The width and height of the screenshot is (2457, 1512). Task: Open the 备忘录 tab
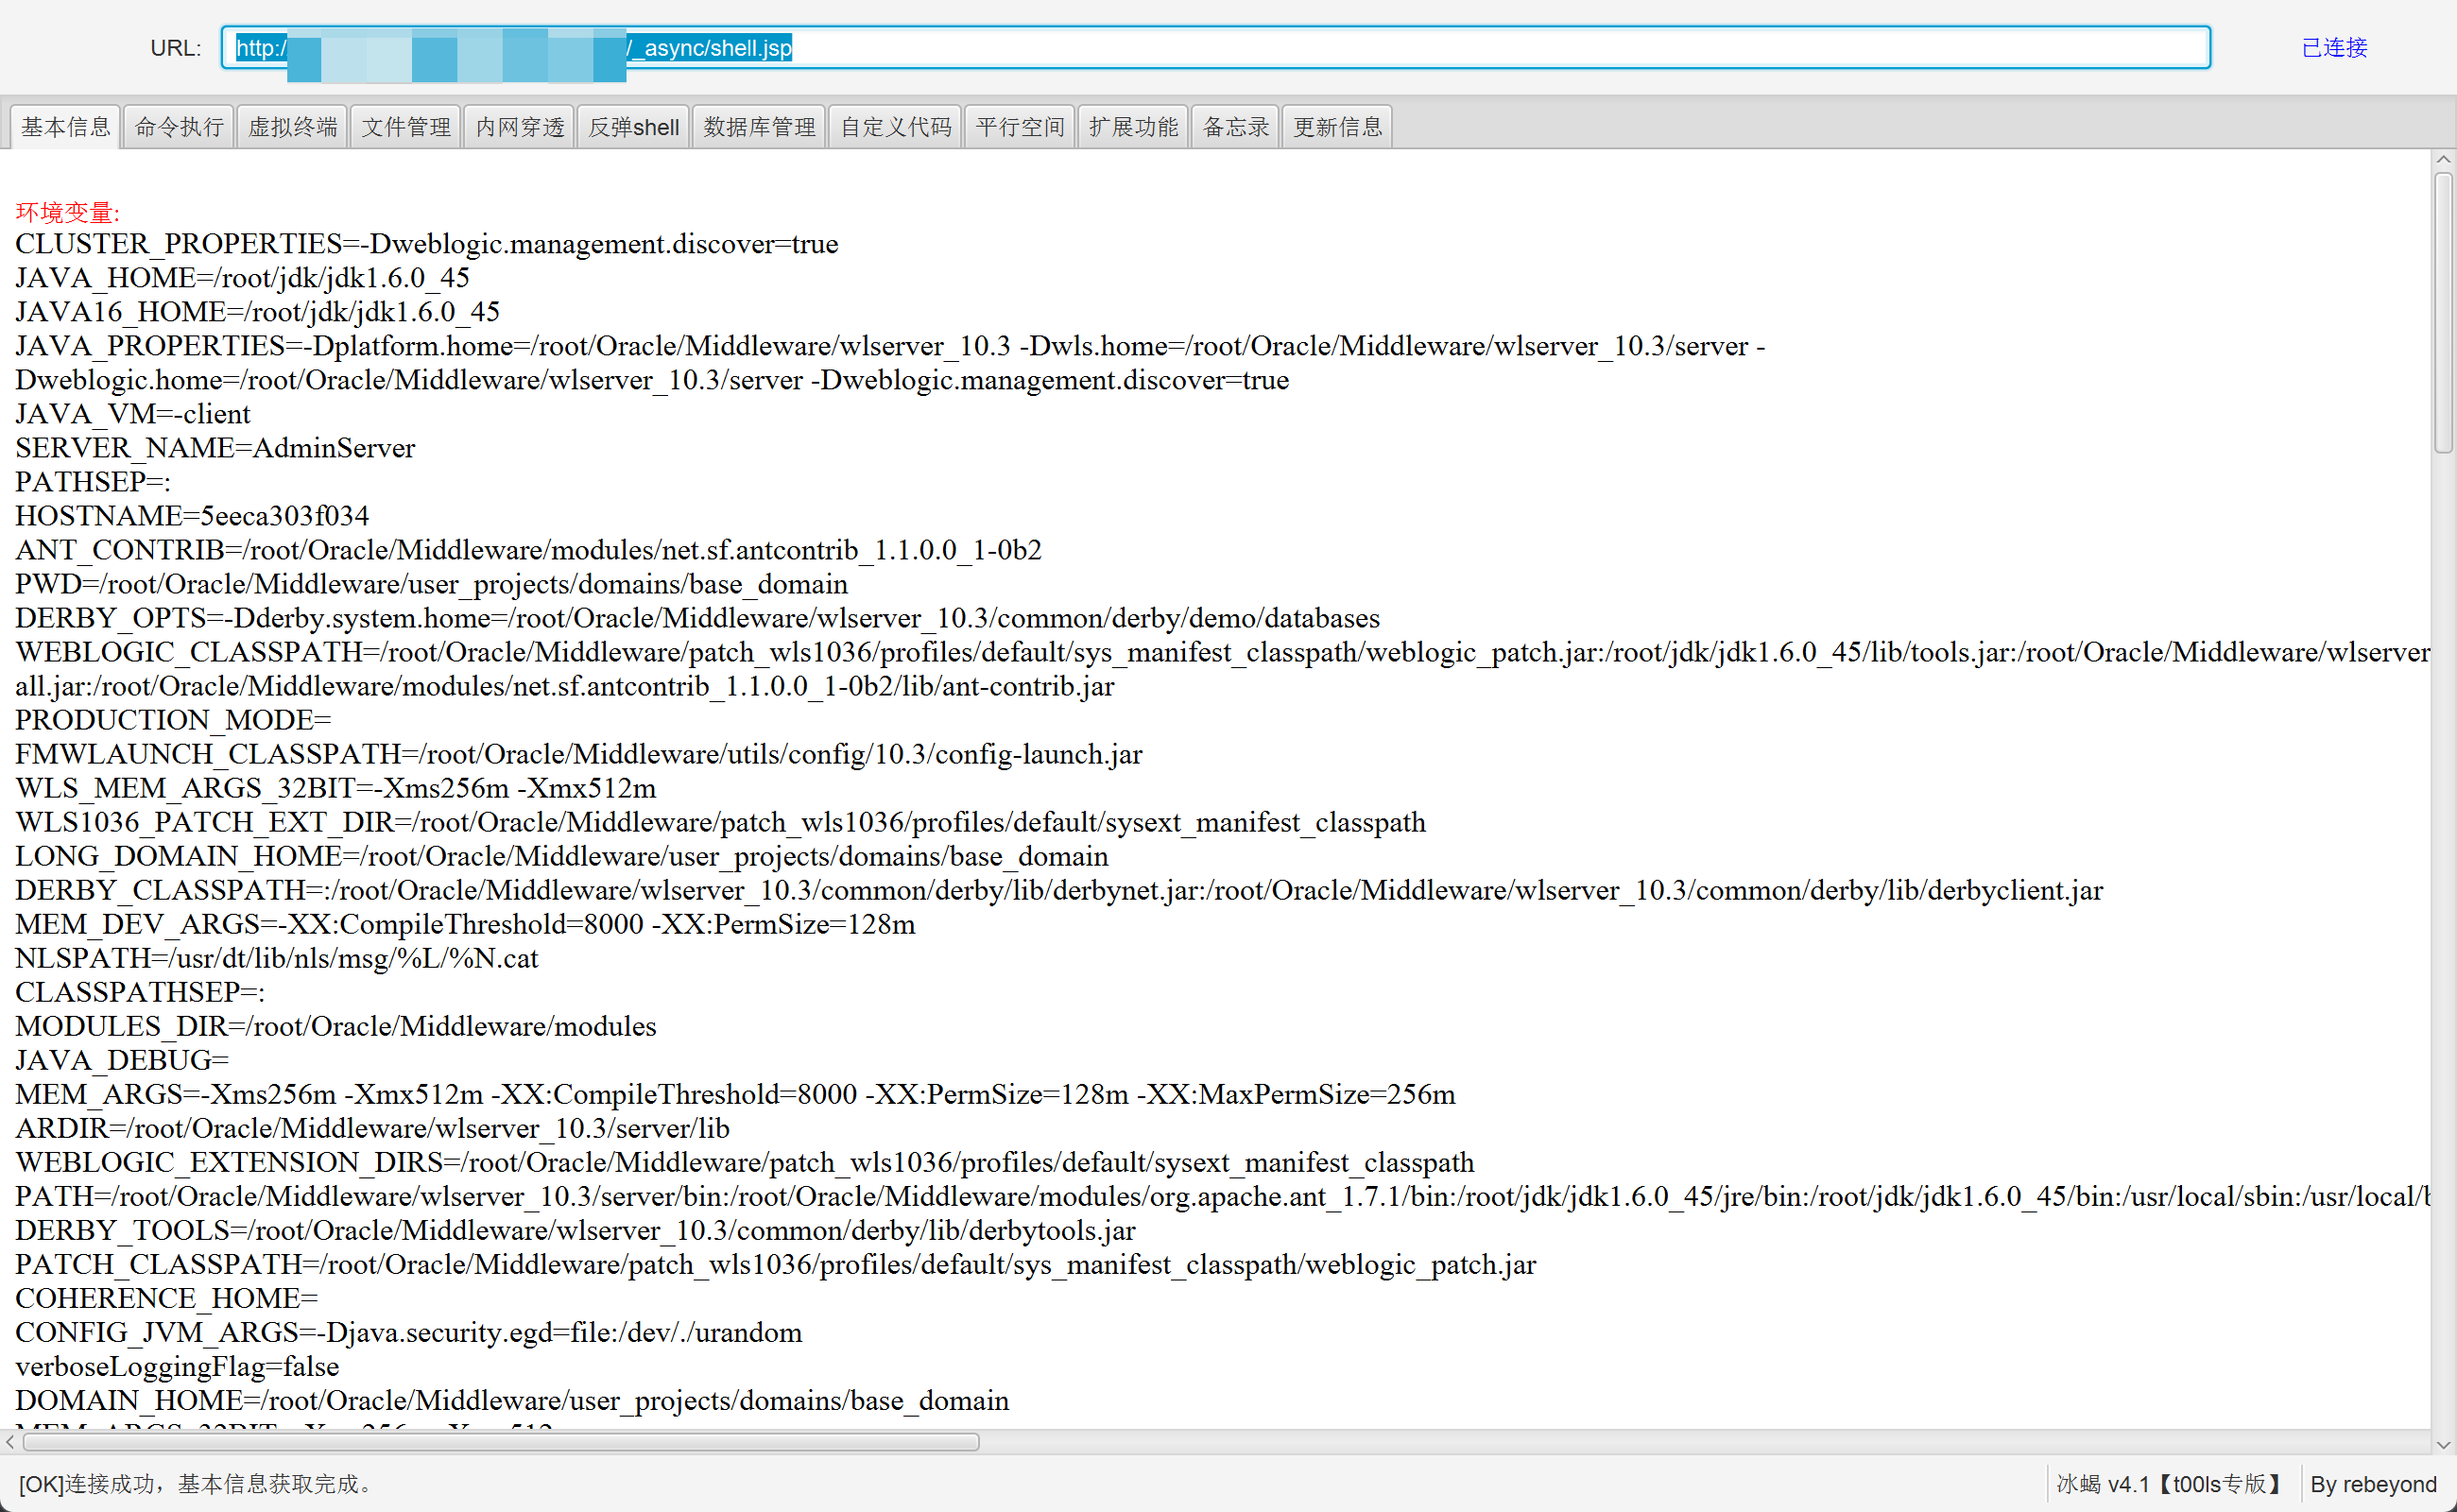point(1235,127)
